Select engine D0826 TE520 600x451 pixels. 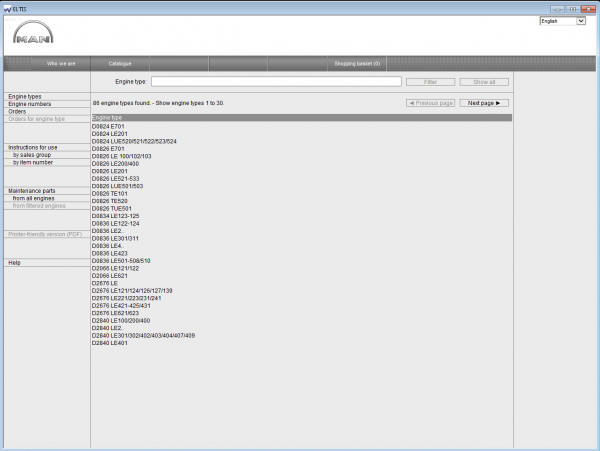click(x=110, y=201)
